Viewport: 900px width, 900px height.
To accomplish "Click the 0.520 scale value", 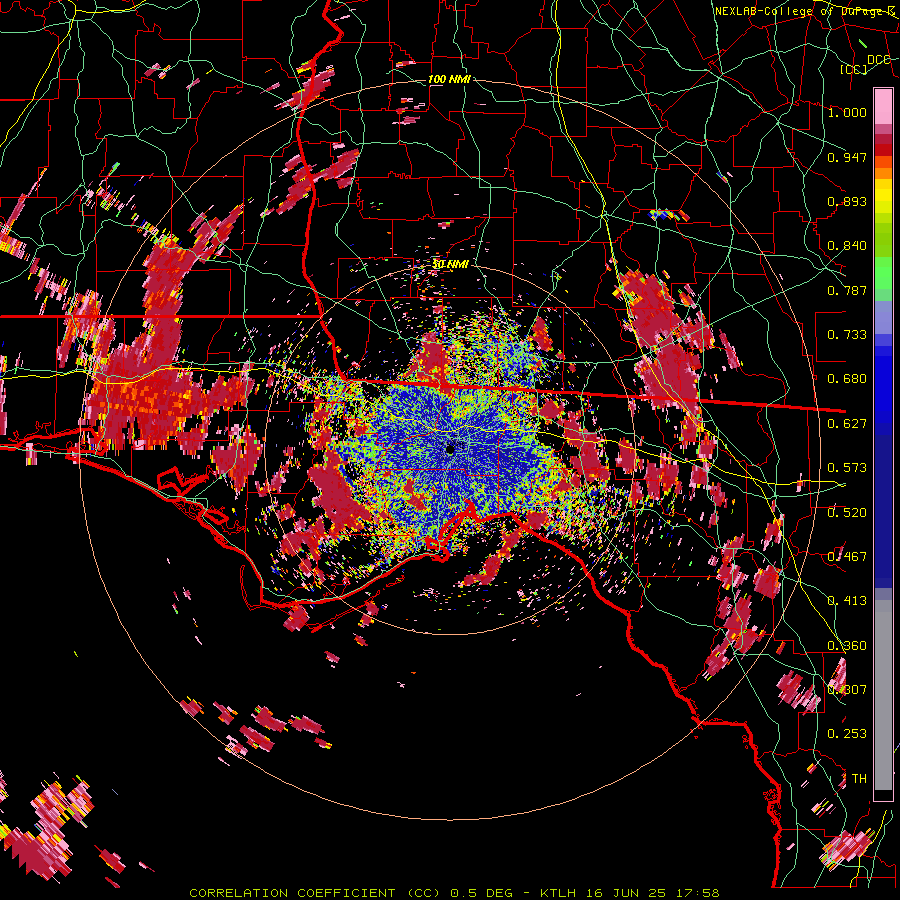I will [847, 513].
